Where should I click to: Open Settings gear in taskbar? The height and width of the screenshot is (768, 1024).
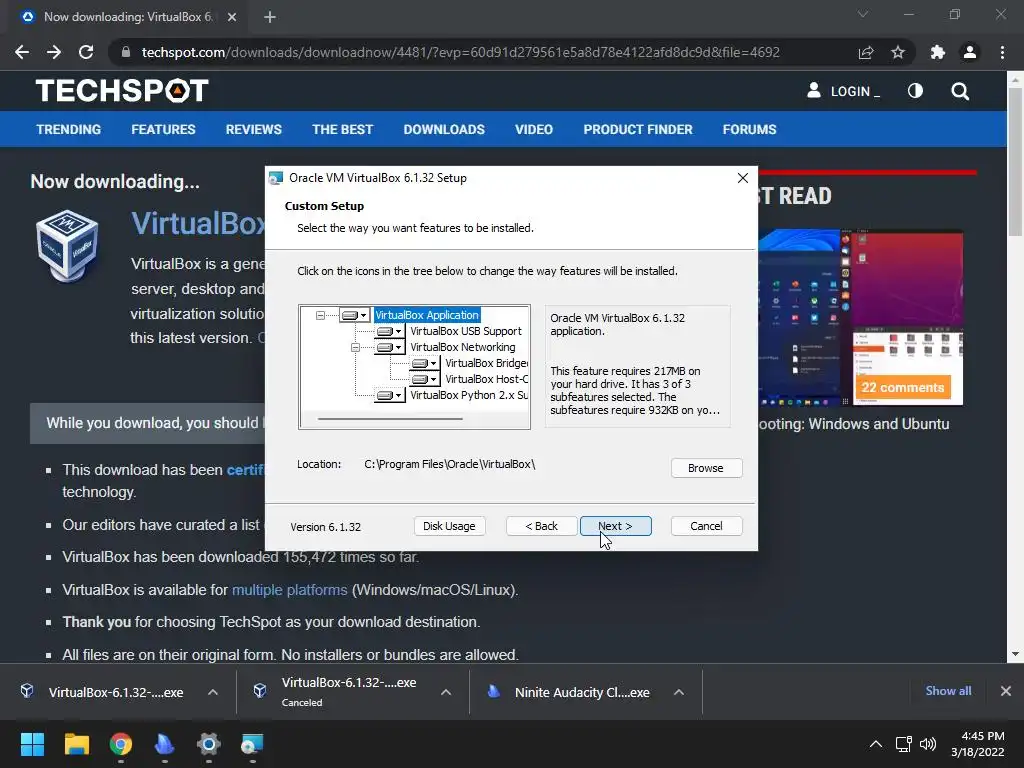[208, 744]
